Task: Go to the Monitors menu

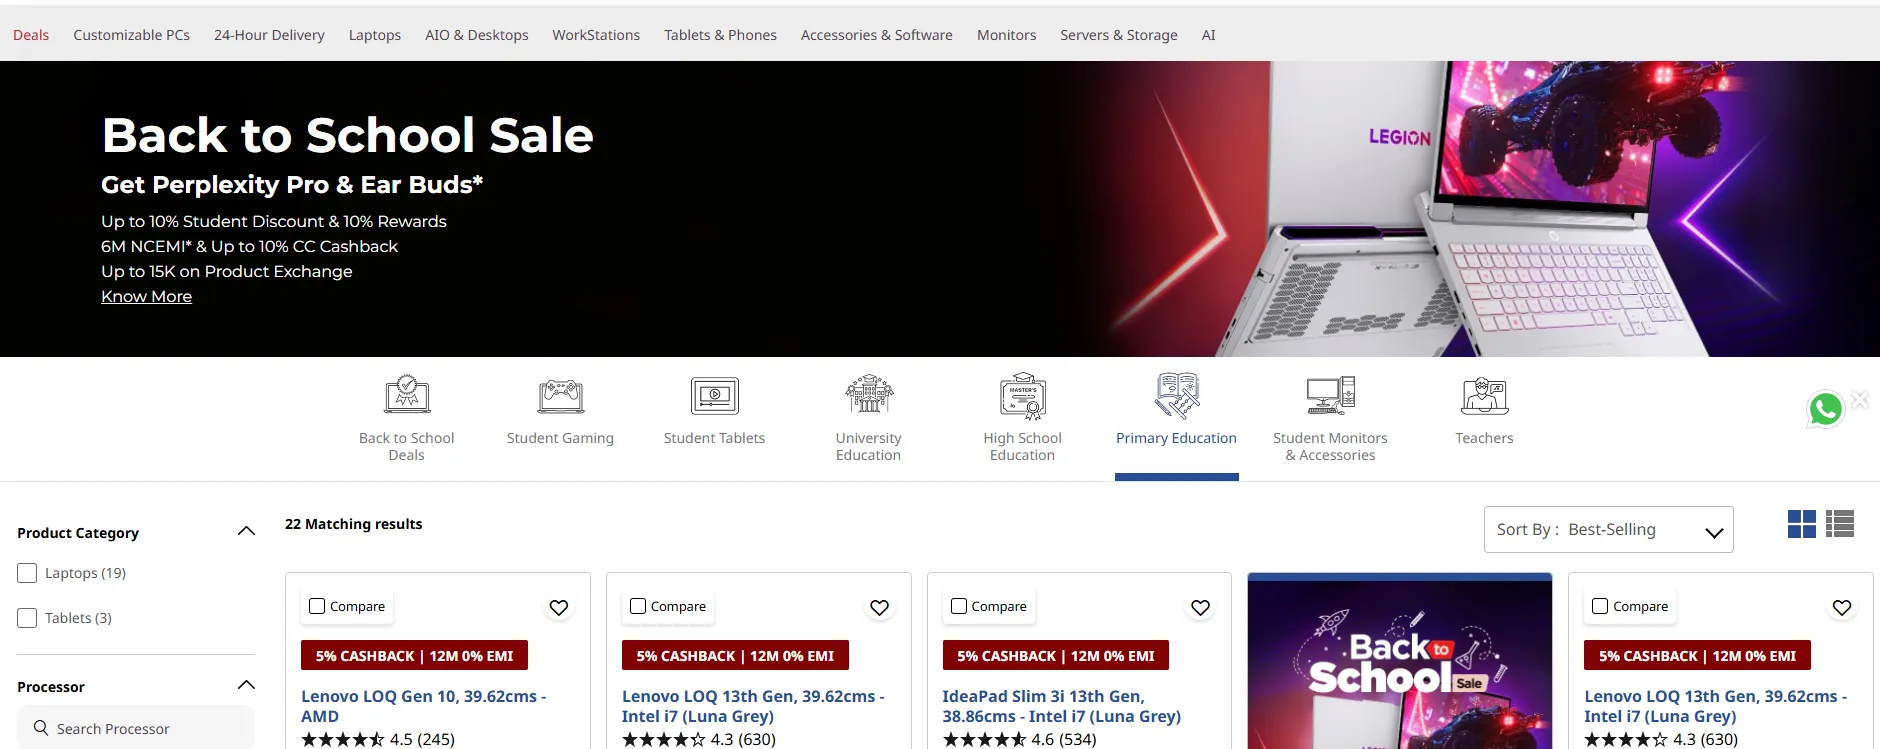Action: point(1006,35)
